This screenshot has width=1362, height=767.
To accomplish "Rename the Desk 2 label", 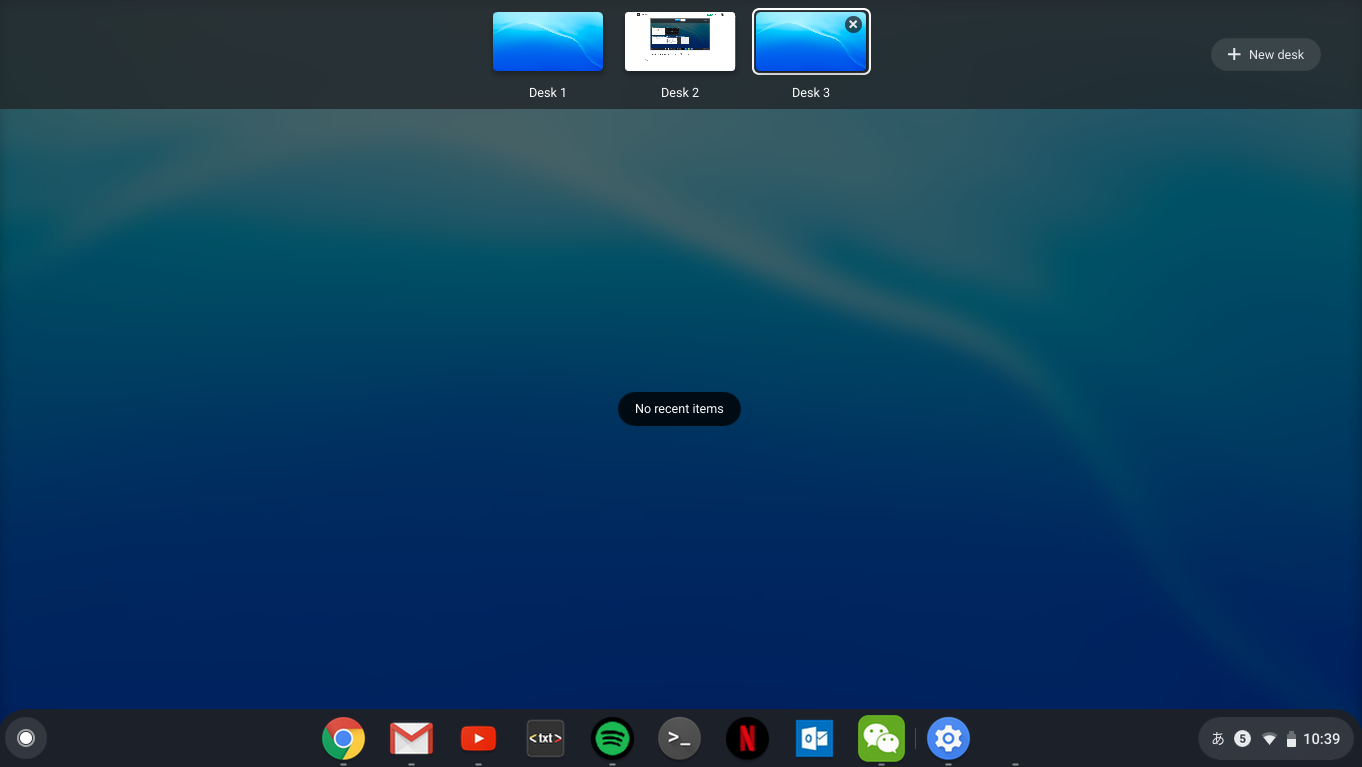I will pyautogui.click(x=680, y=93).
